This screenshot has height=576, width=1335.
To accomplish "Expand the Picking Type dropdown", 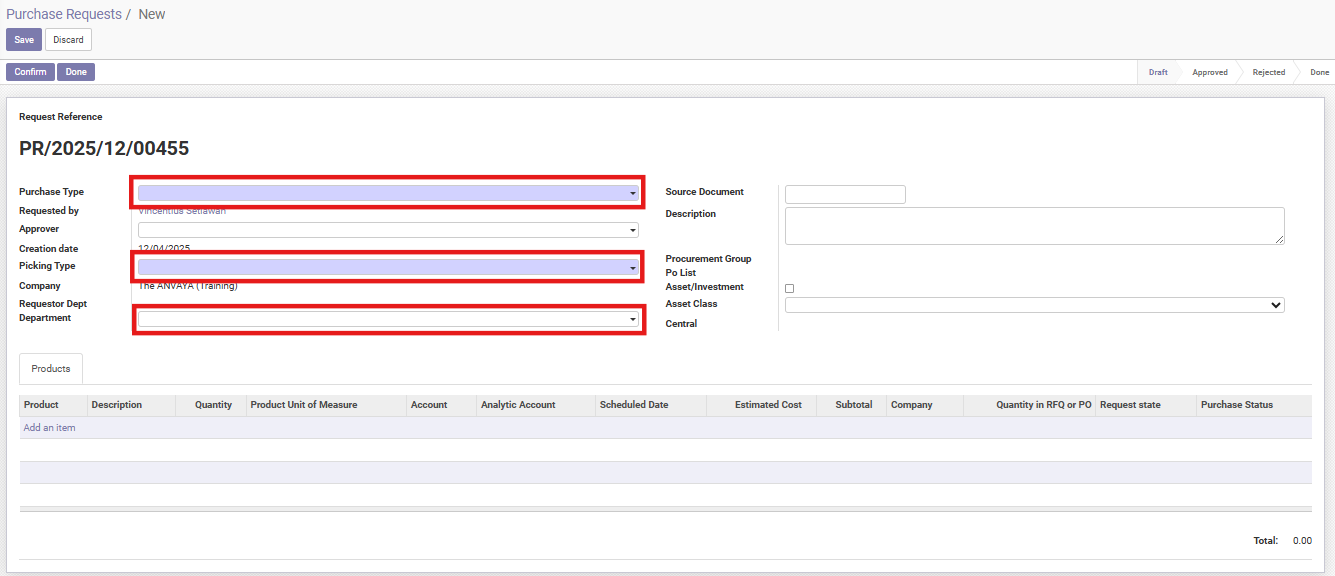I will 388,267.
